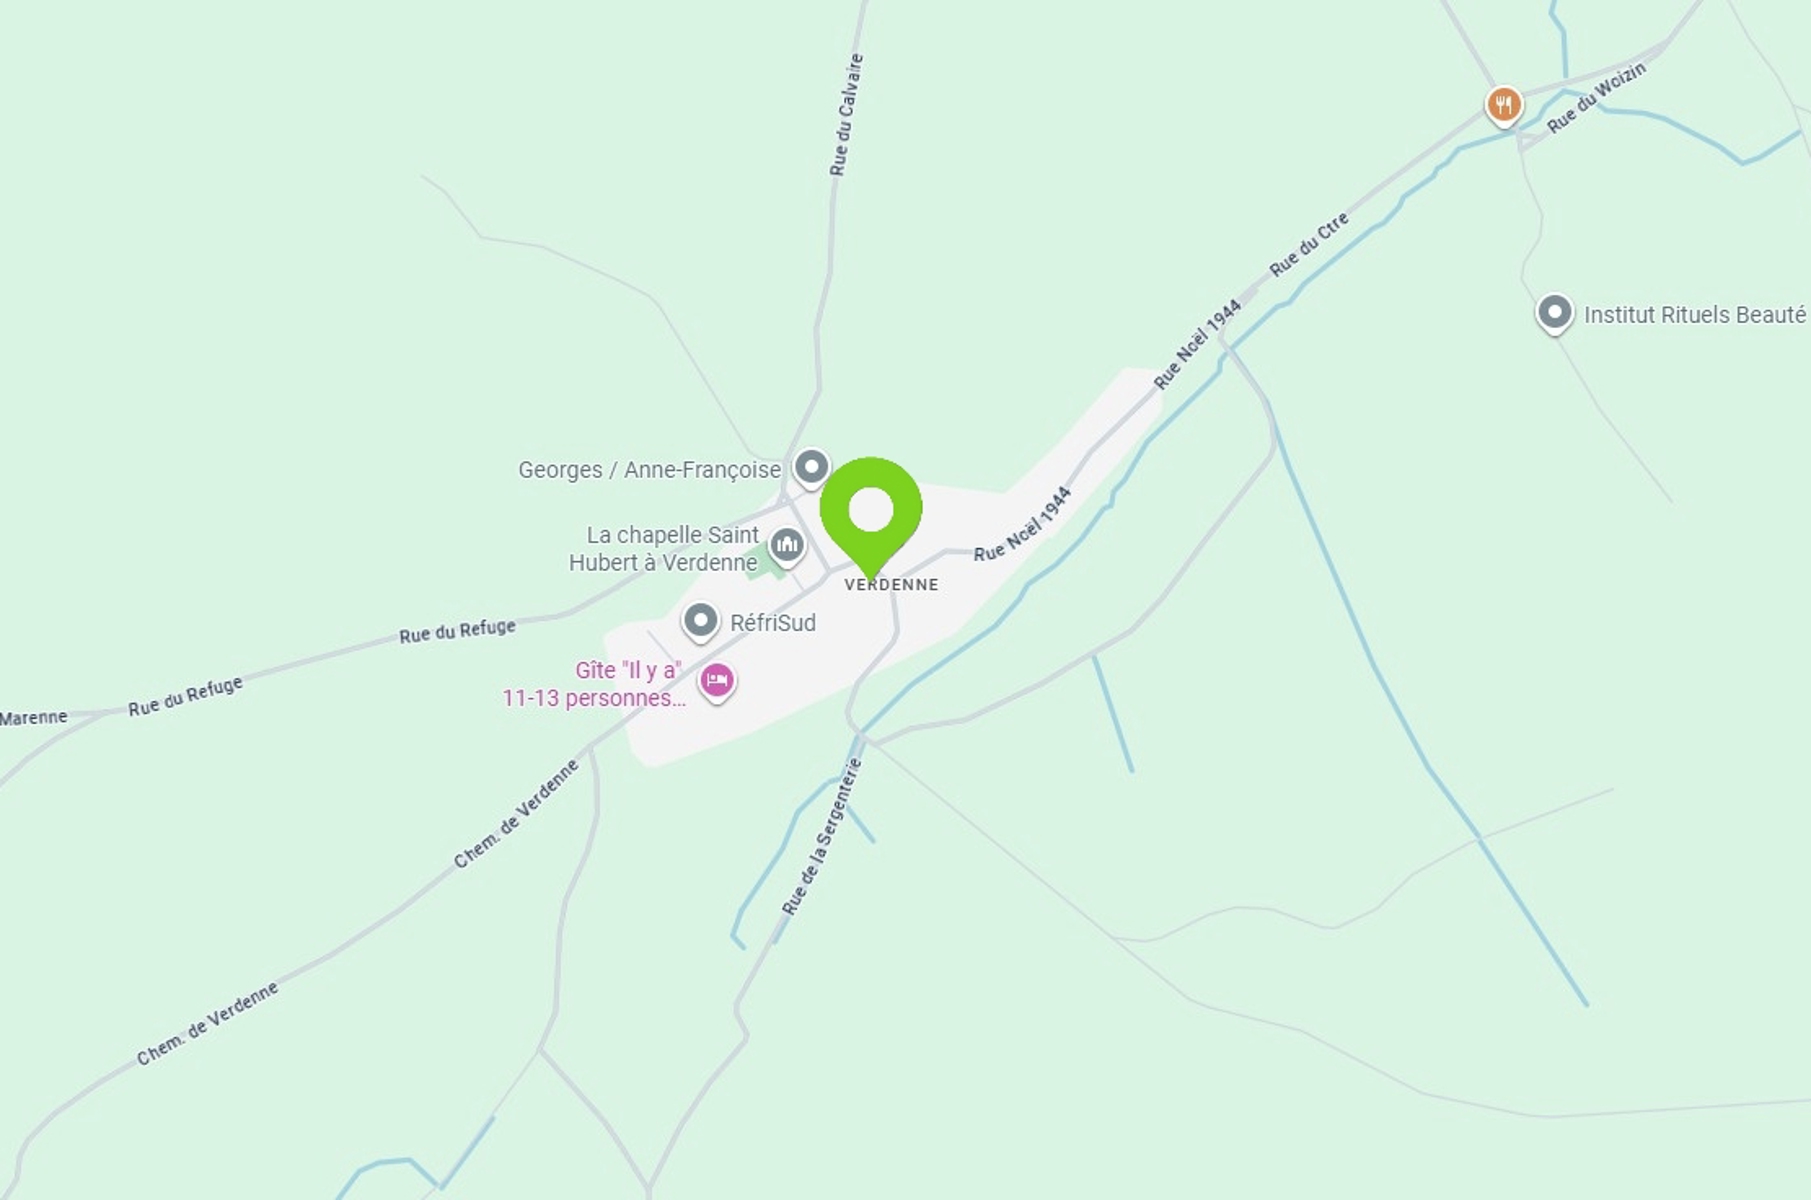Viewport: 1811px width, 1200px height.
Task: Select the pink Gîte lodging bed icon
Action: tap(716, 682)
